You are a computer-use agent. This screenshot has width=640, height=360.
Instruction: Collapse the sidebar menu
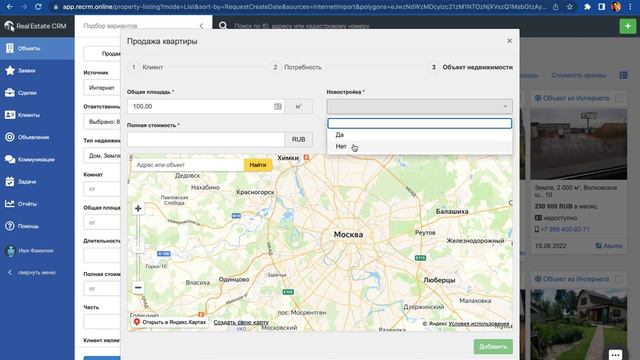click(32, 272)
